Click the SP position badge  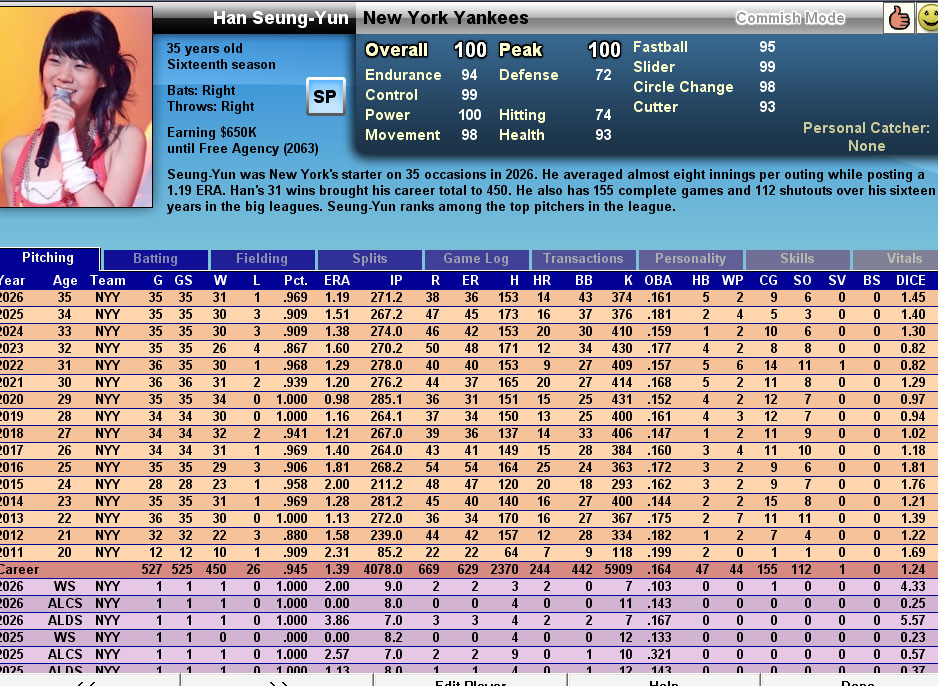(325, 96)
